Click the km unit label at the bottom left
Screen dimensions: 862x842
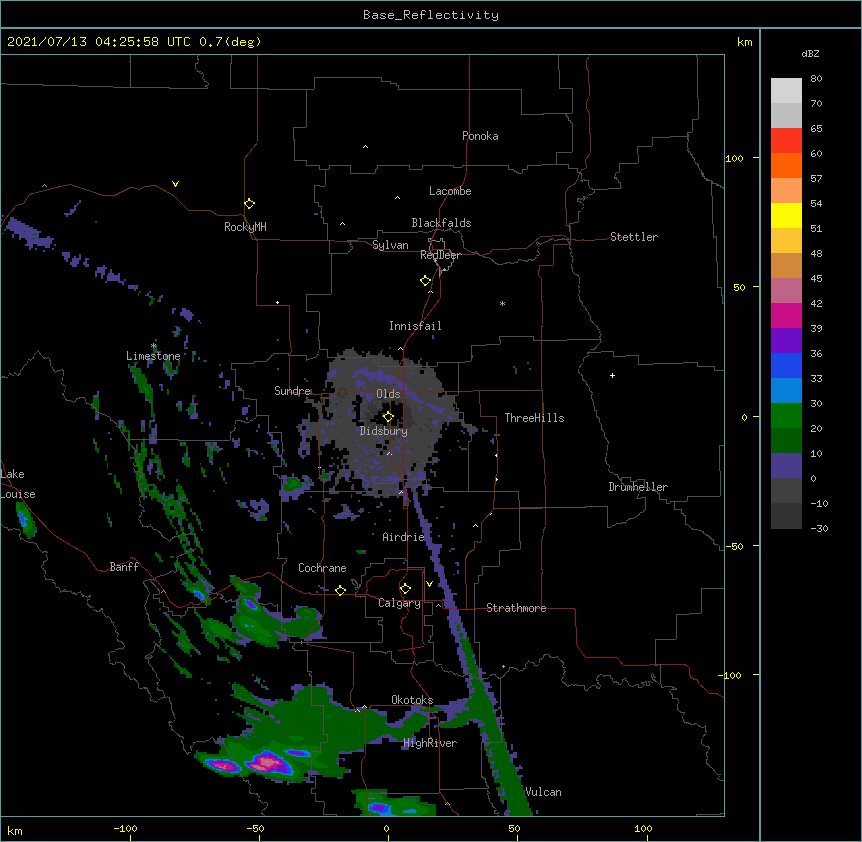pos(15,831)
